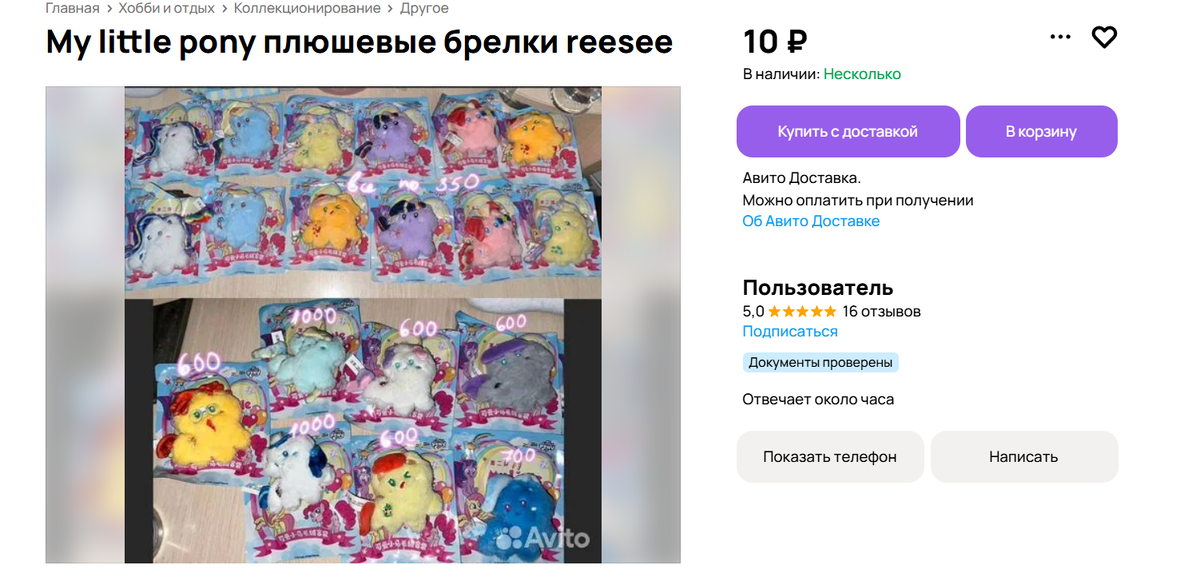Open the three-dots more options menu
This screenshot has width=1200, height=581.
(x=1060, y=38)
